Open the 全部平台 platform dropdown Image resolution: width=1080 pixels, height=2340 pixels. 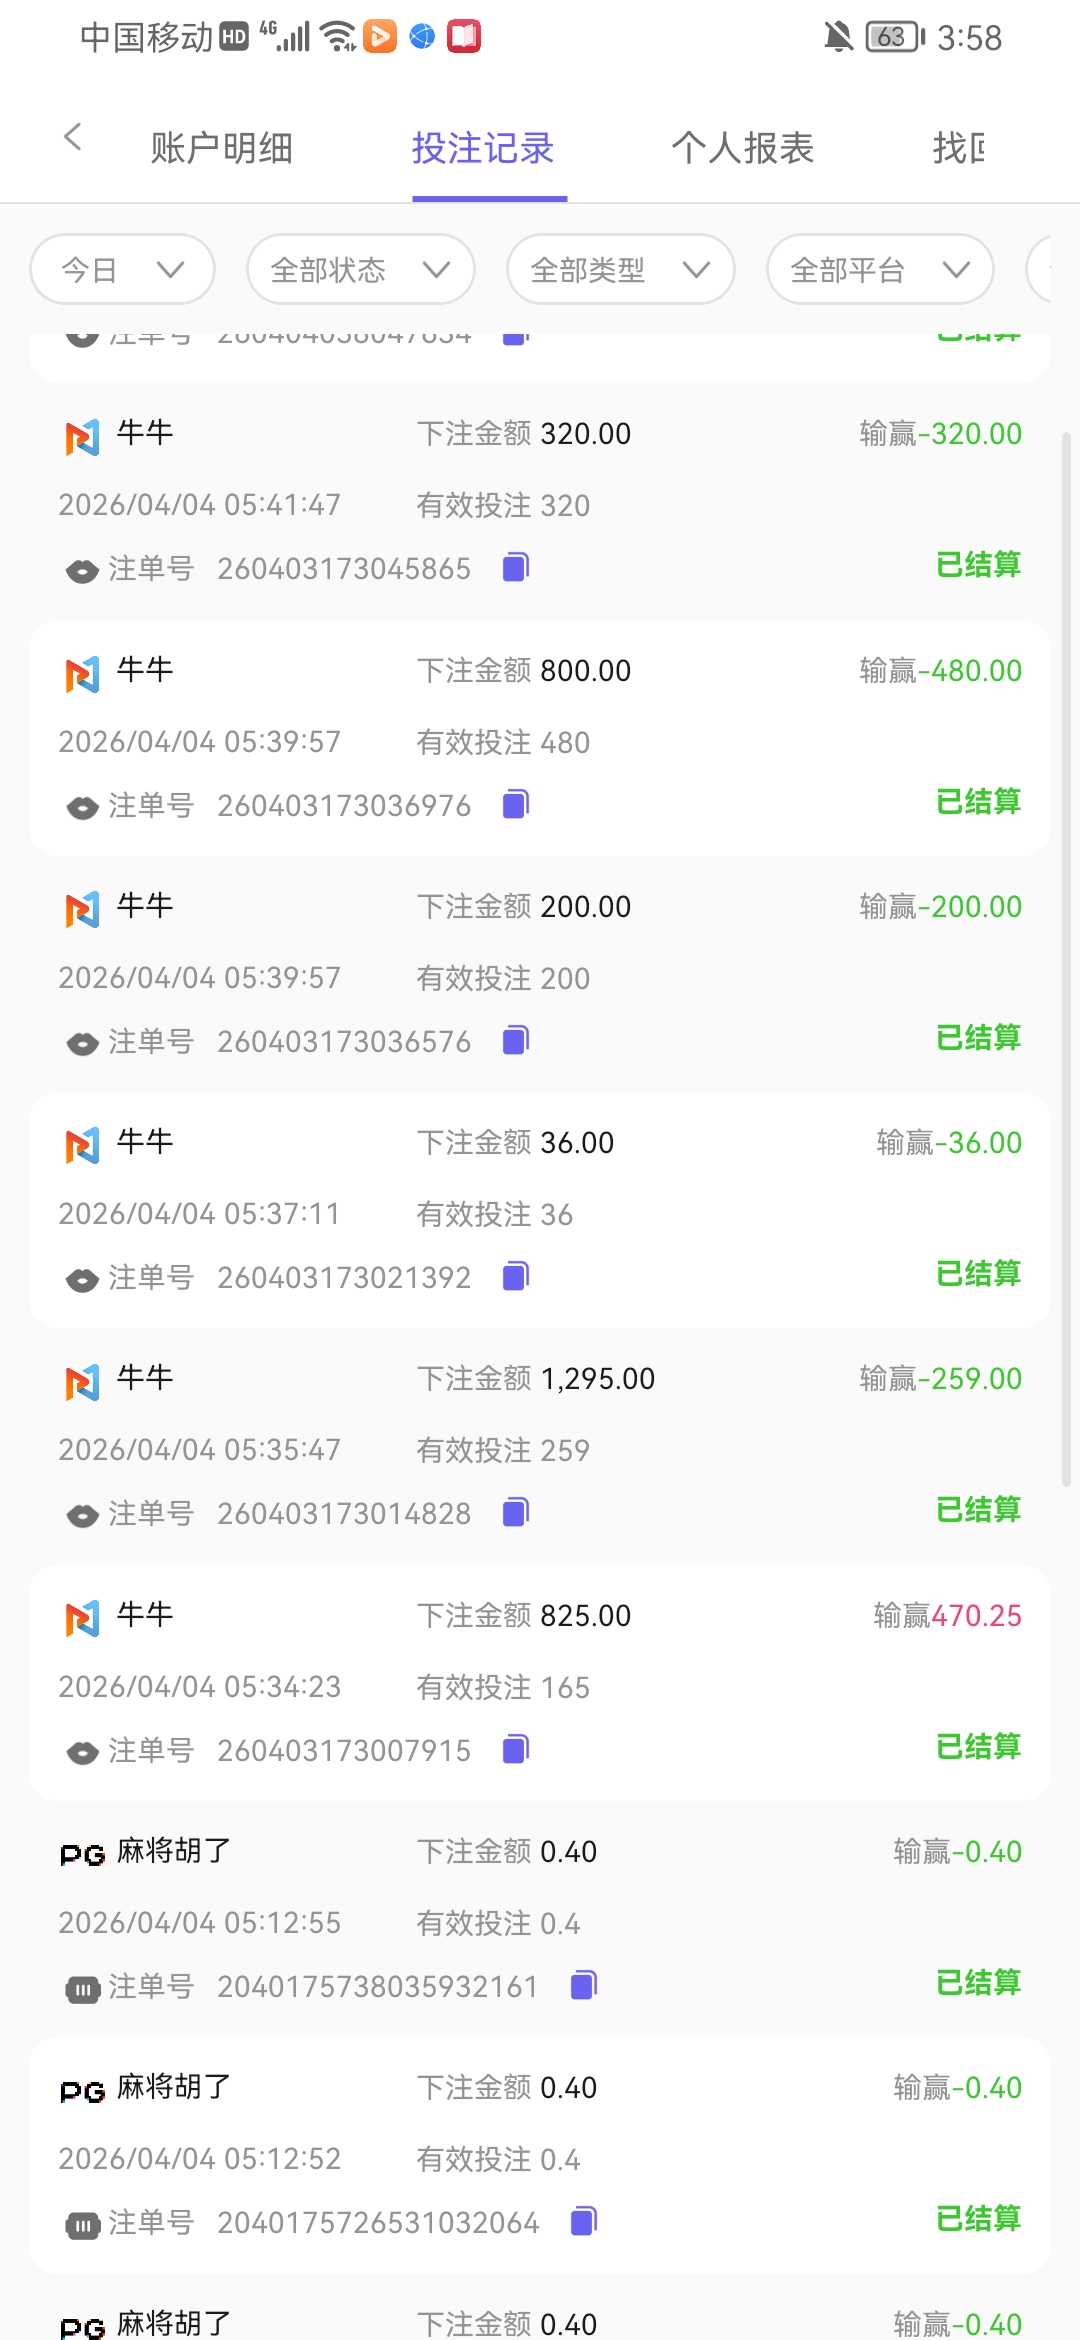pos(880,269)
